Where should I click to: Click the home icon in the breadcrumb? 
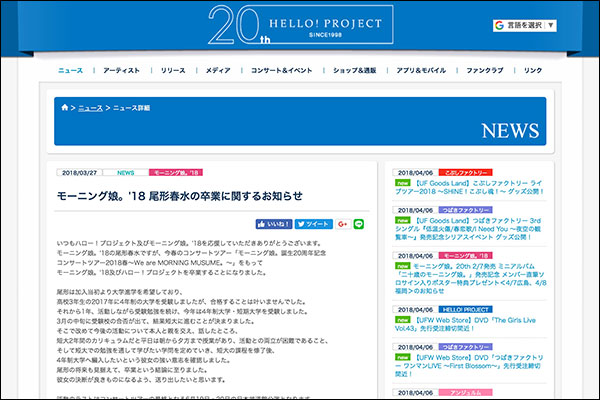[65, 107]
